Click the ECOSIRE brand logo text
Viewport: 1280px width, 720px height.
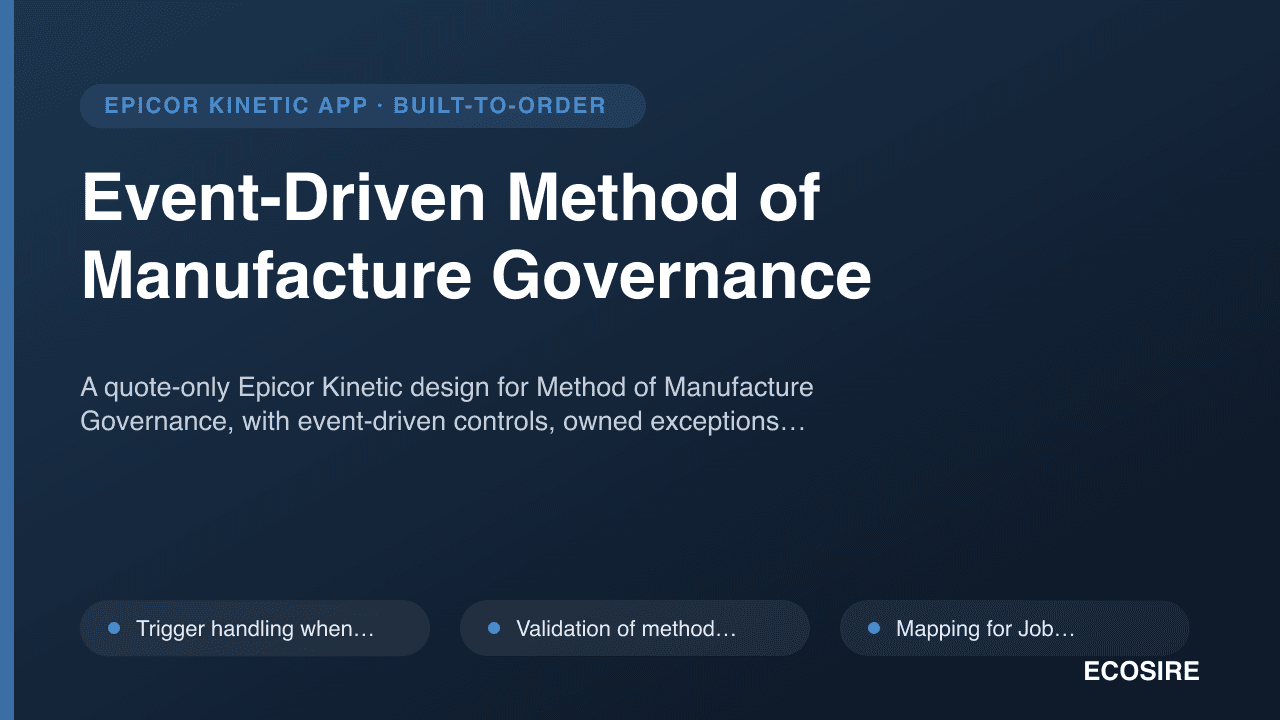[1141, 672]
